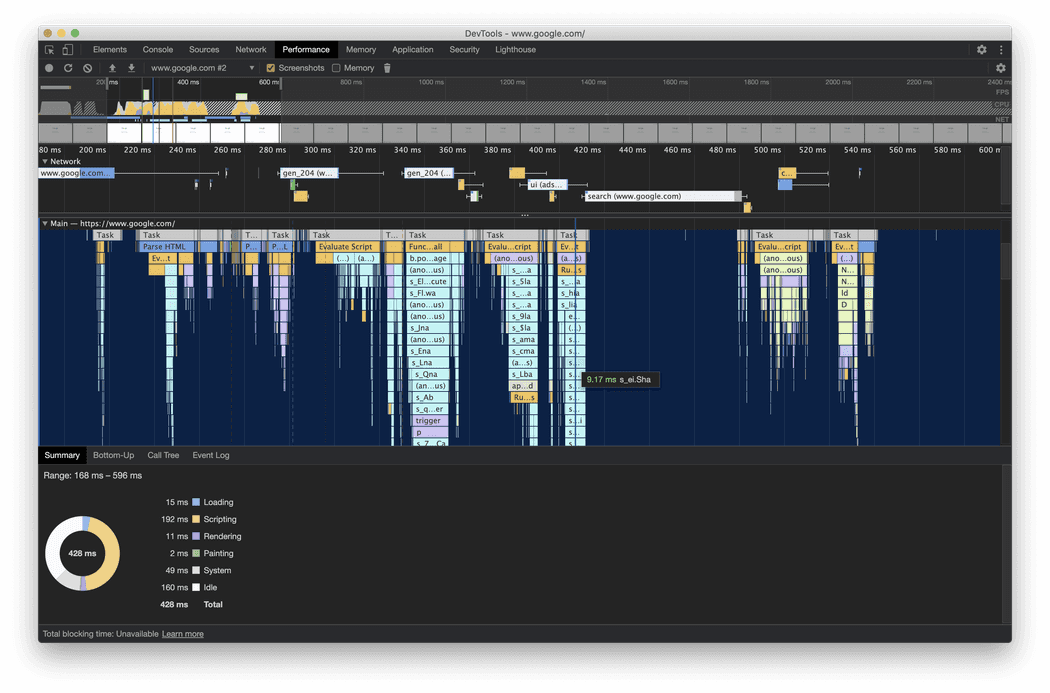
Task: Toggle the capture settings gear
Action: pos(1001,68)
